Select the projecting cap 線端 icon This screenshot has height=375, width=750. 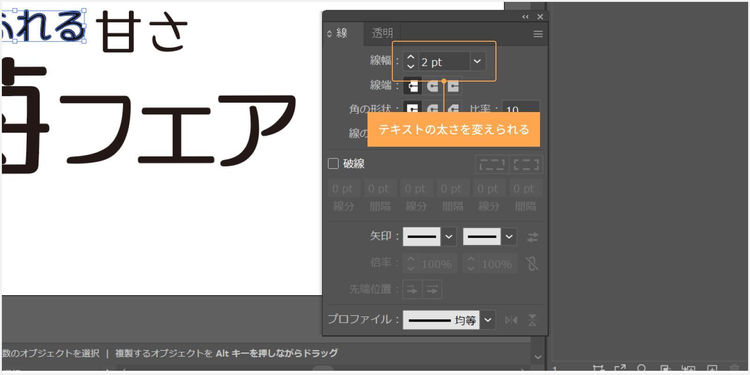[x=453, y=86]
